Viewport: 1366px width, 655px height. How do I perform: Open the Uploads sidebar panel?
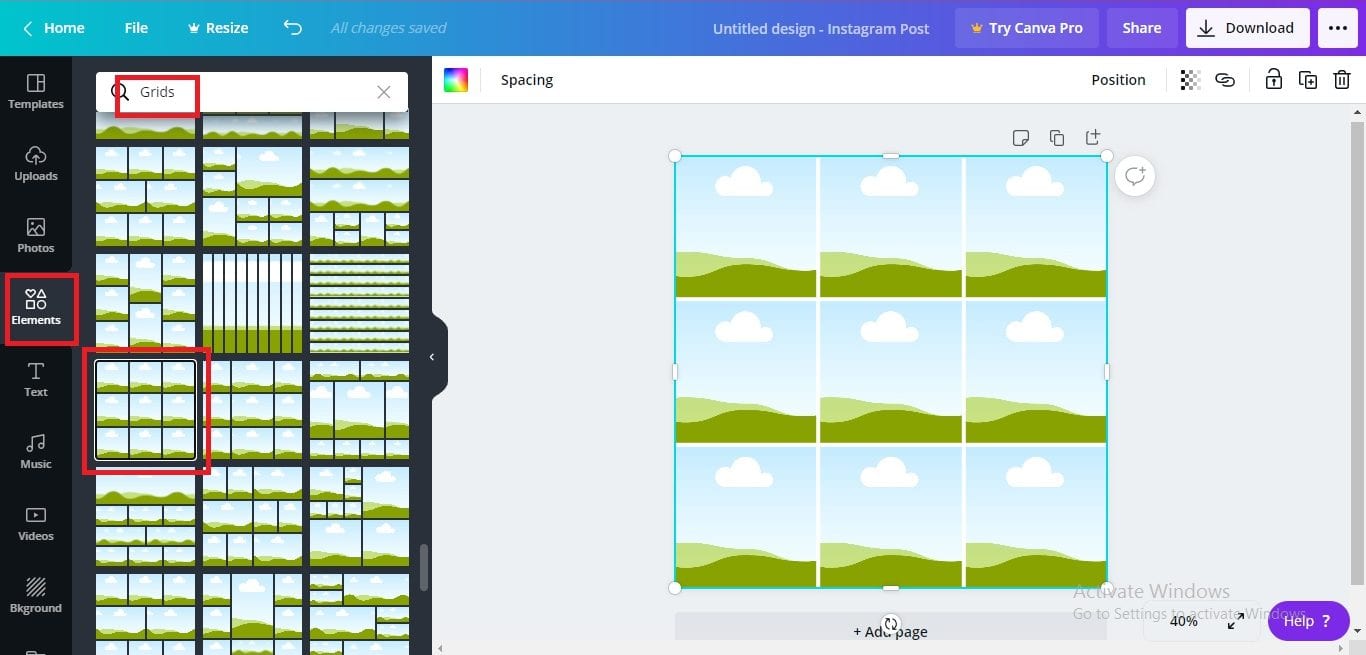pos(36,163)
